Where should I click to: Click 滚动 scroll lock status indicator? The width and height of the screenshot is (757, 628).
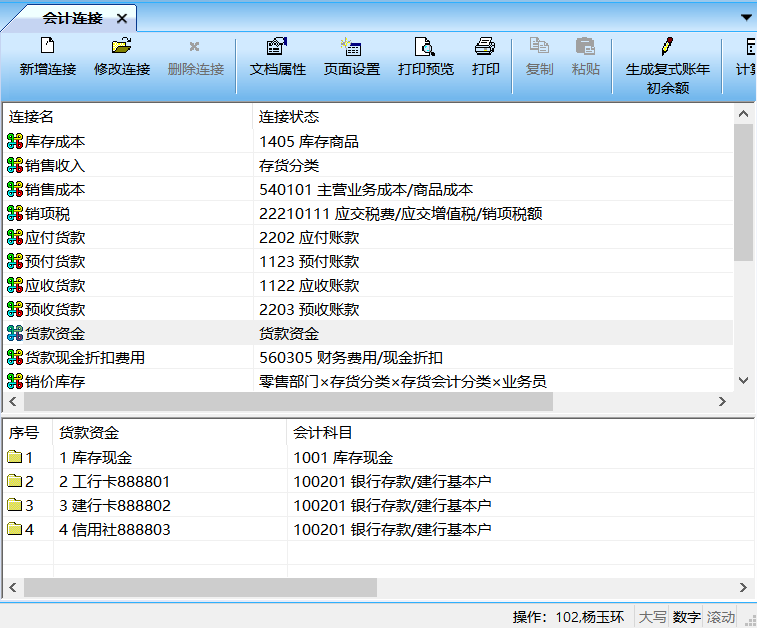[x=721, y=617]
